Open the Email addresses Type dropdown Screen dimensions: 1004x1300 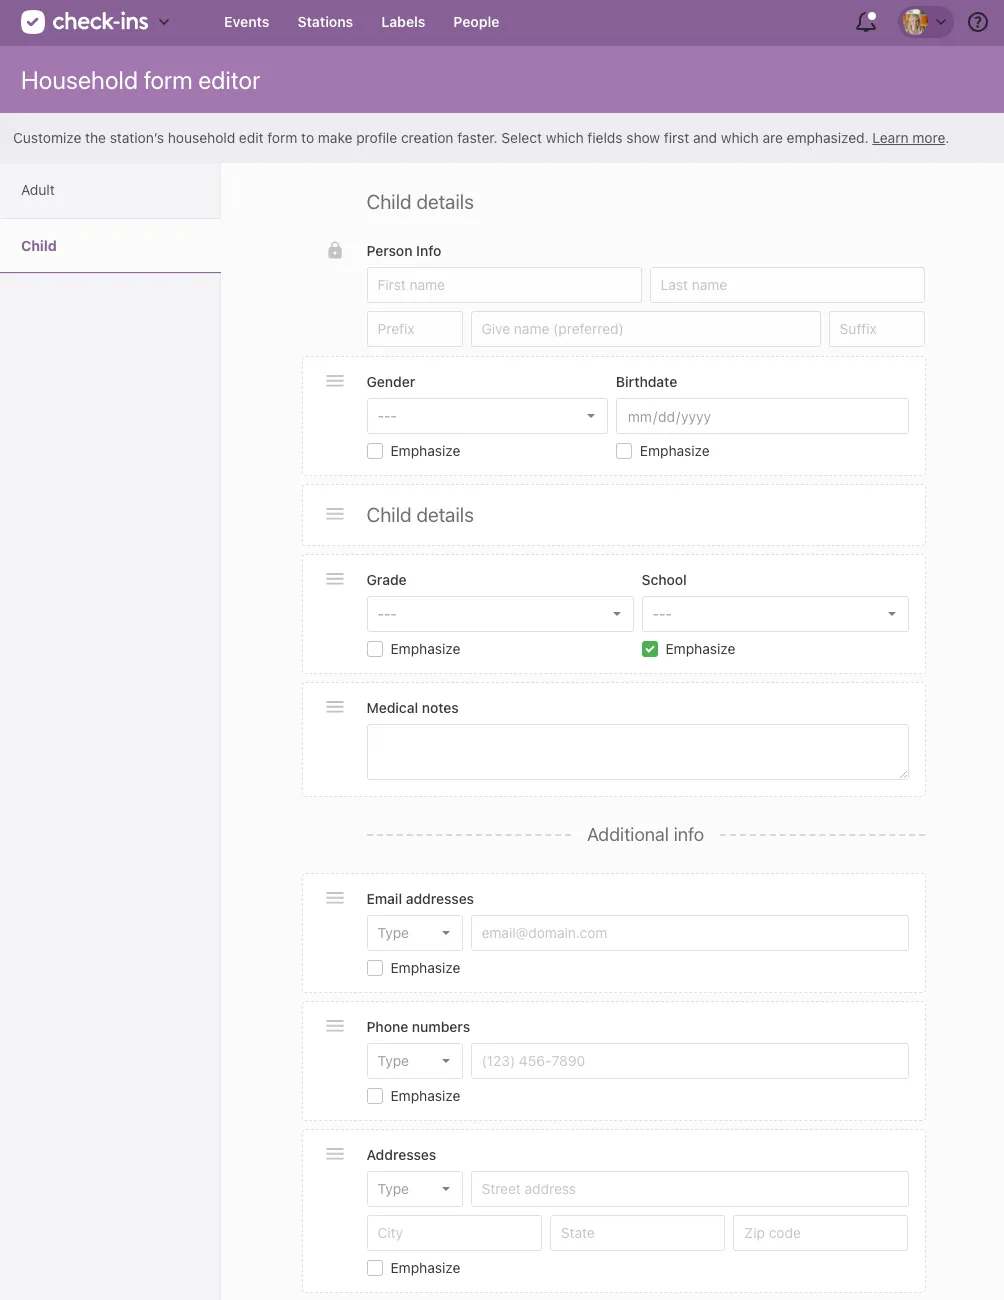point(414,933)
